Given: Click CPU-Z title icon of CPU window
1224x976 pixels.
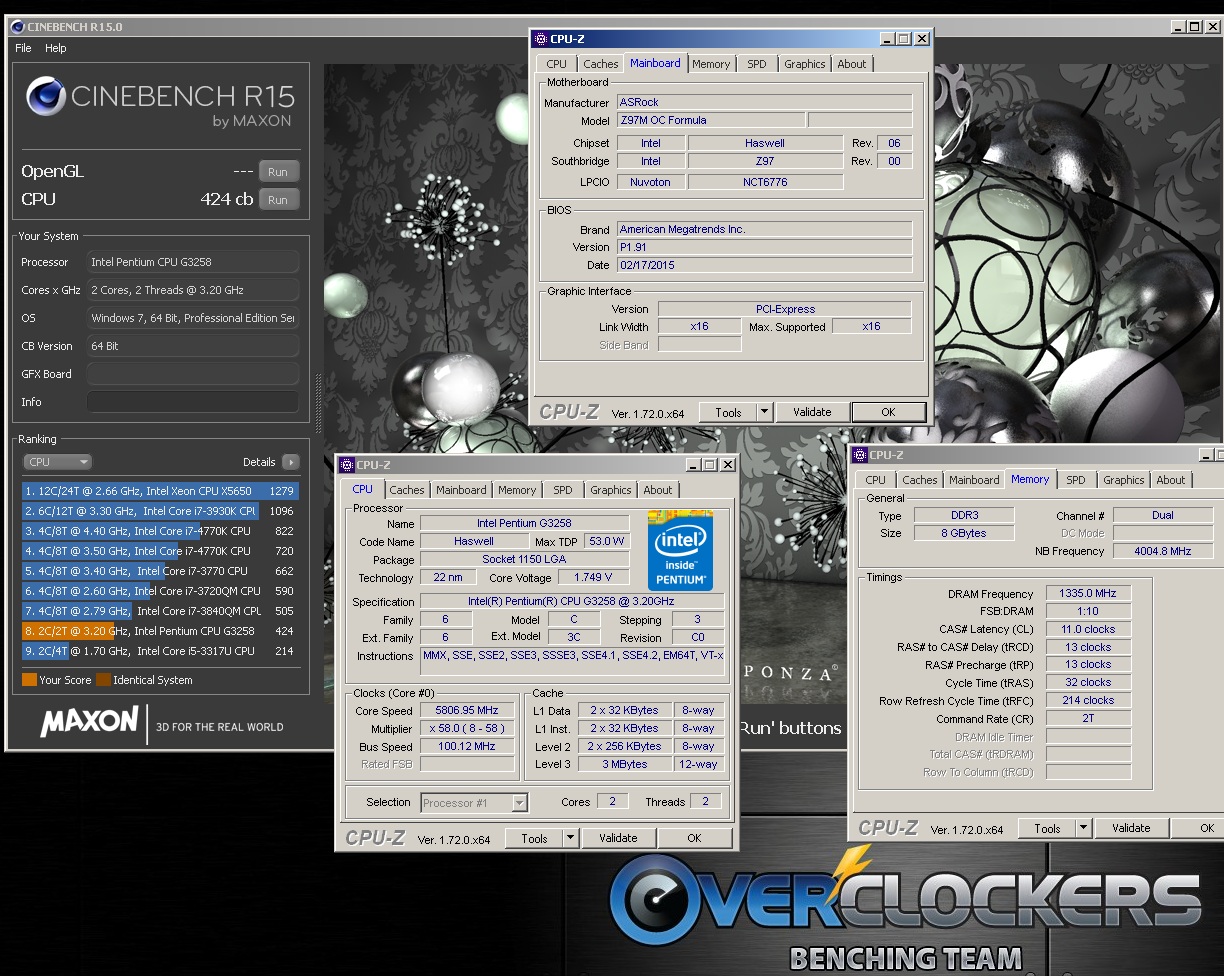Looking at the screenshot, I should [347, 465].
